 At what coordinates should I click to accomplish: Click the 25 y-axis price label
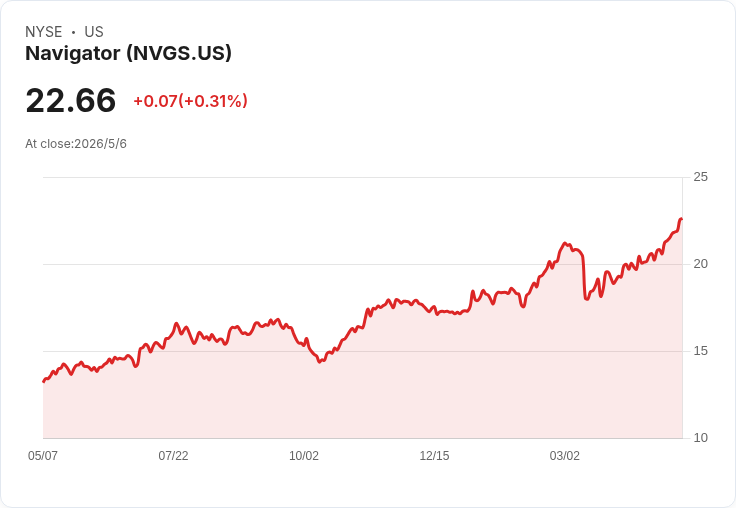click(700, 177)
